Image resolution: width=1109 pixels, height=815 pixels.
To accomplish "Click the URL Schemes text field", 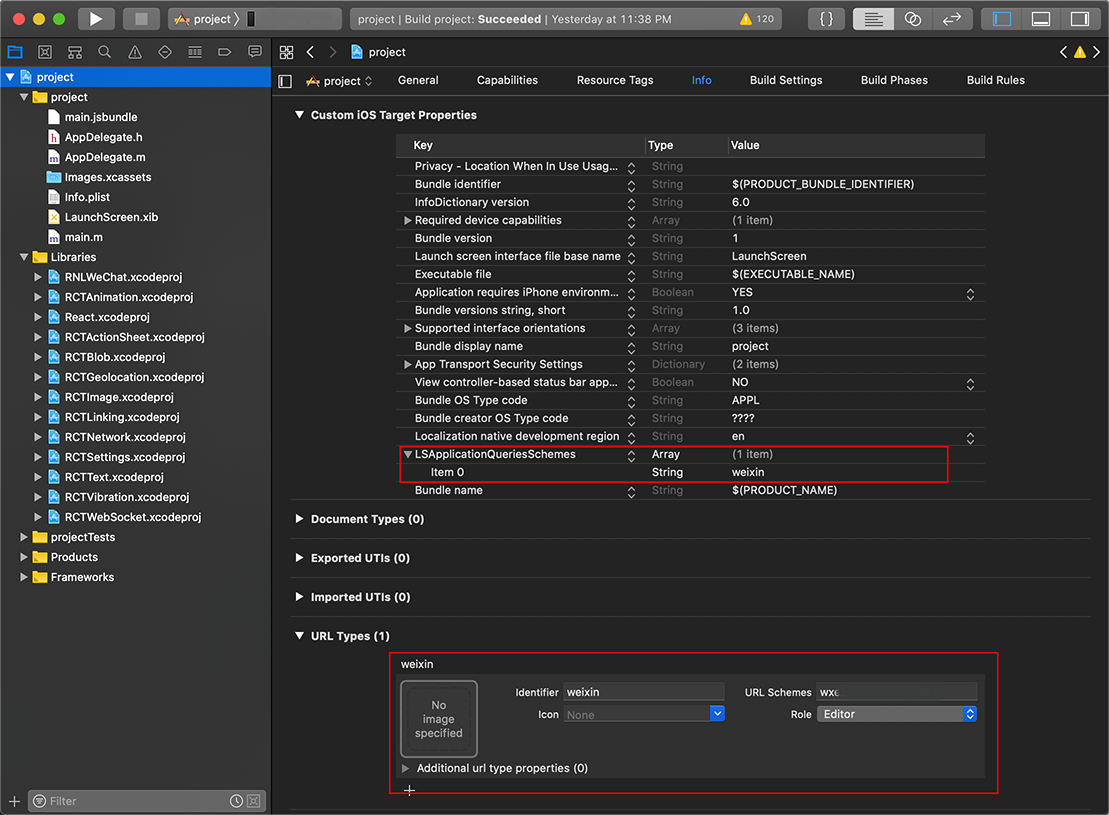I will [x=896, y=692].
